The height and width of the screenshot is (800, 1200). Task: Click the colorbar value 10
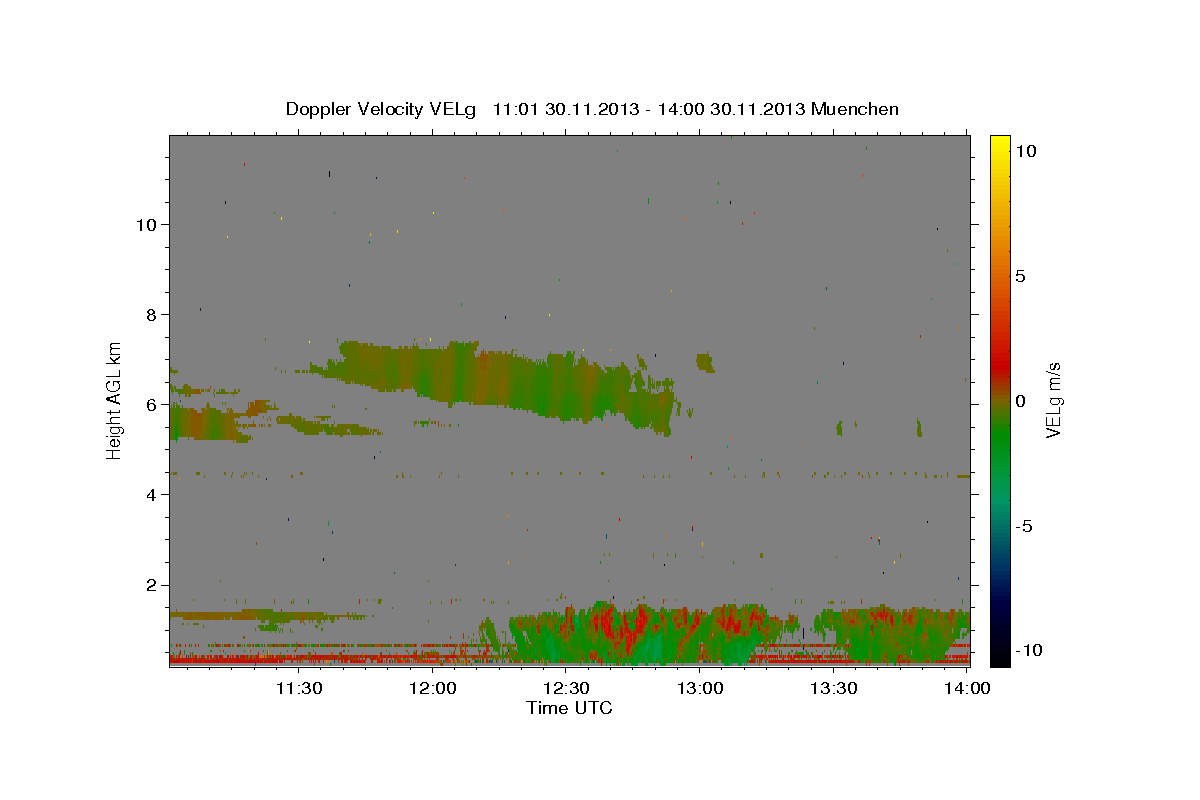[1025, 151]
